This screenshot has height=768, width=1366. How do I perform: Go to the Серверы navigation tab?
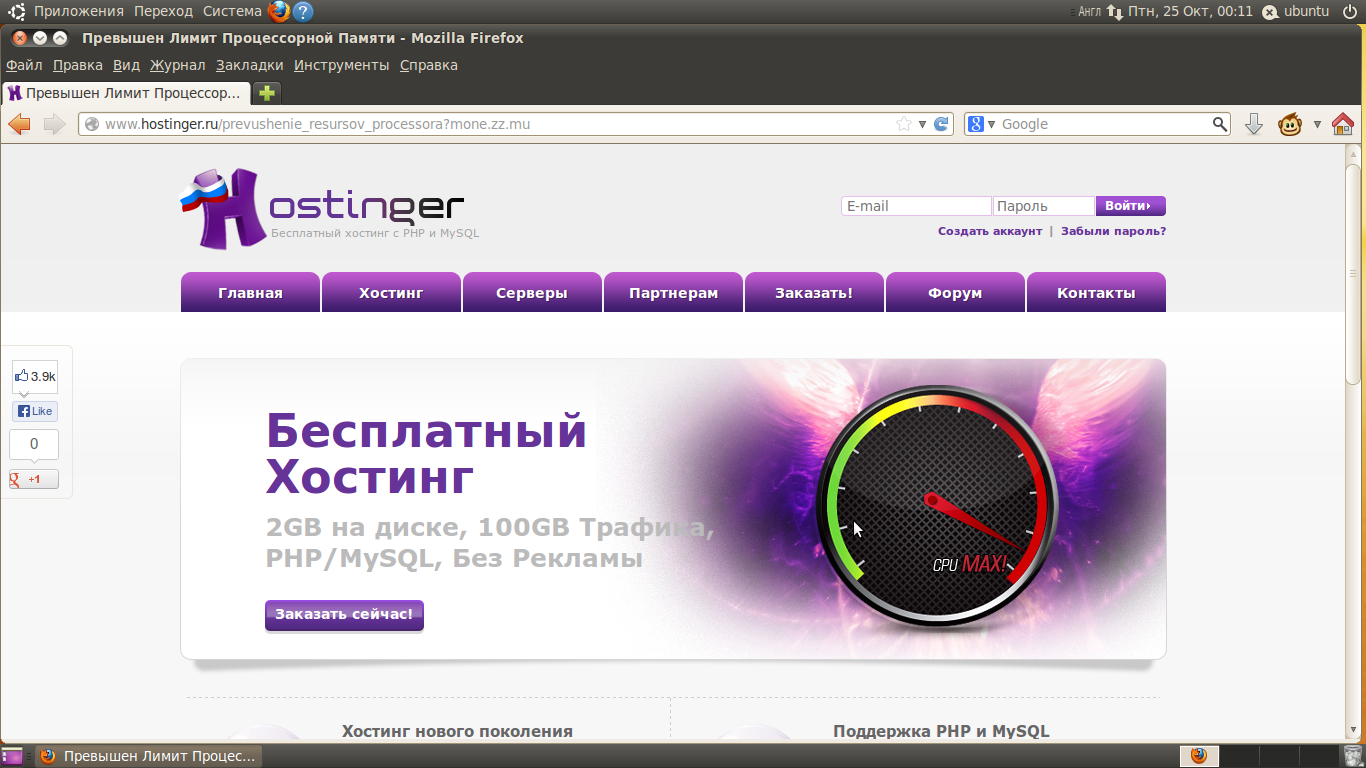[x=532, y=293]
